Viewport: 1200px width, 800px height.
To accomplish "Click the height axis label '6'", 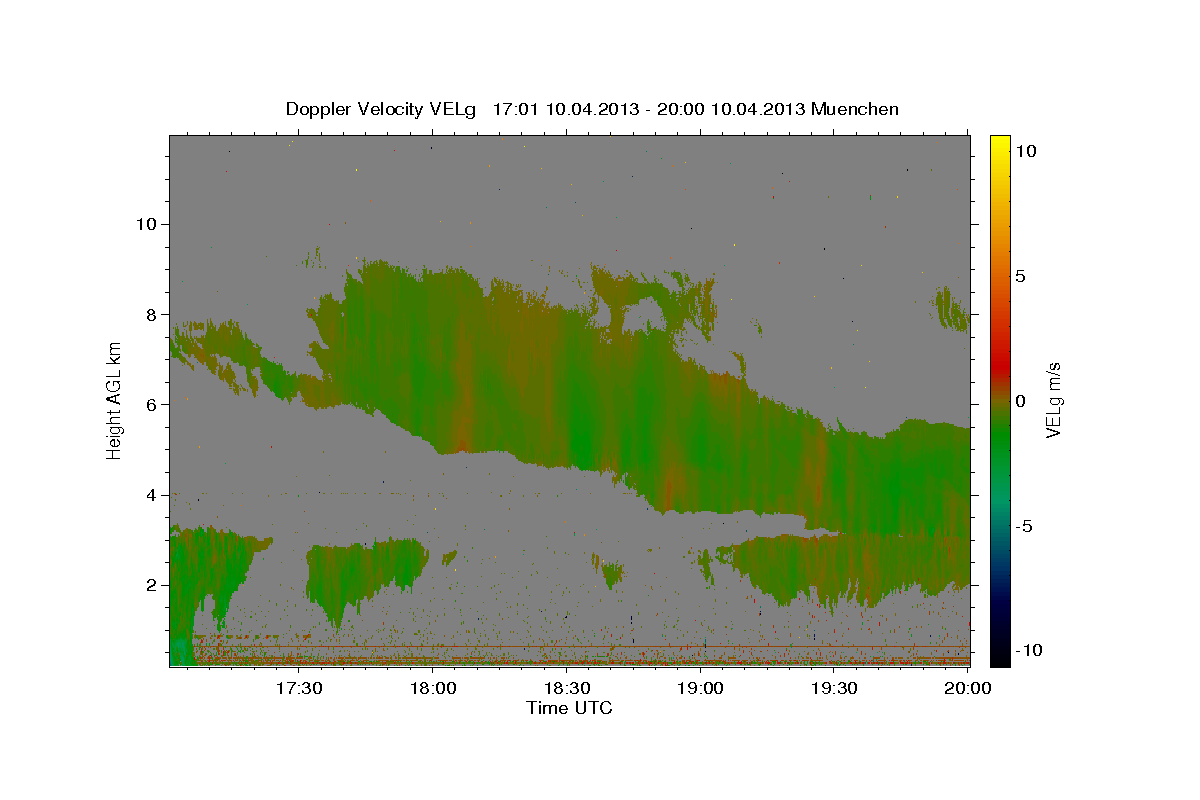I will tap(153, 404).
